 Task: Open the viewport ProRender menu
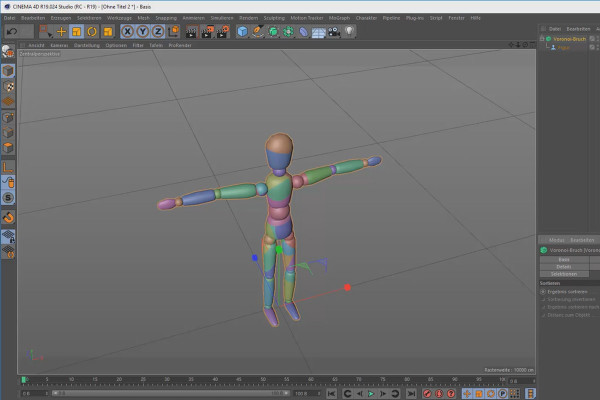tap(180, 45)
